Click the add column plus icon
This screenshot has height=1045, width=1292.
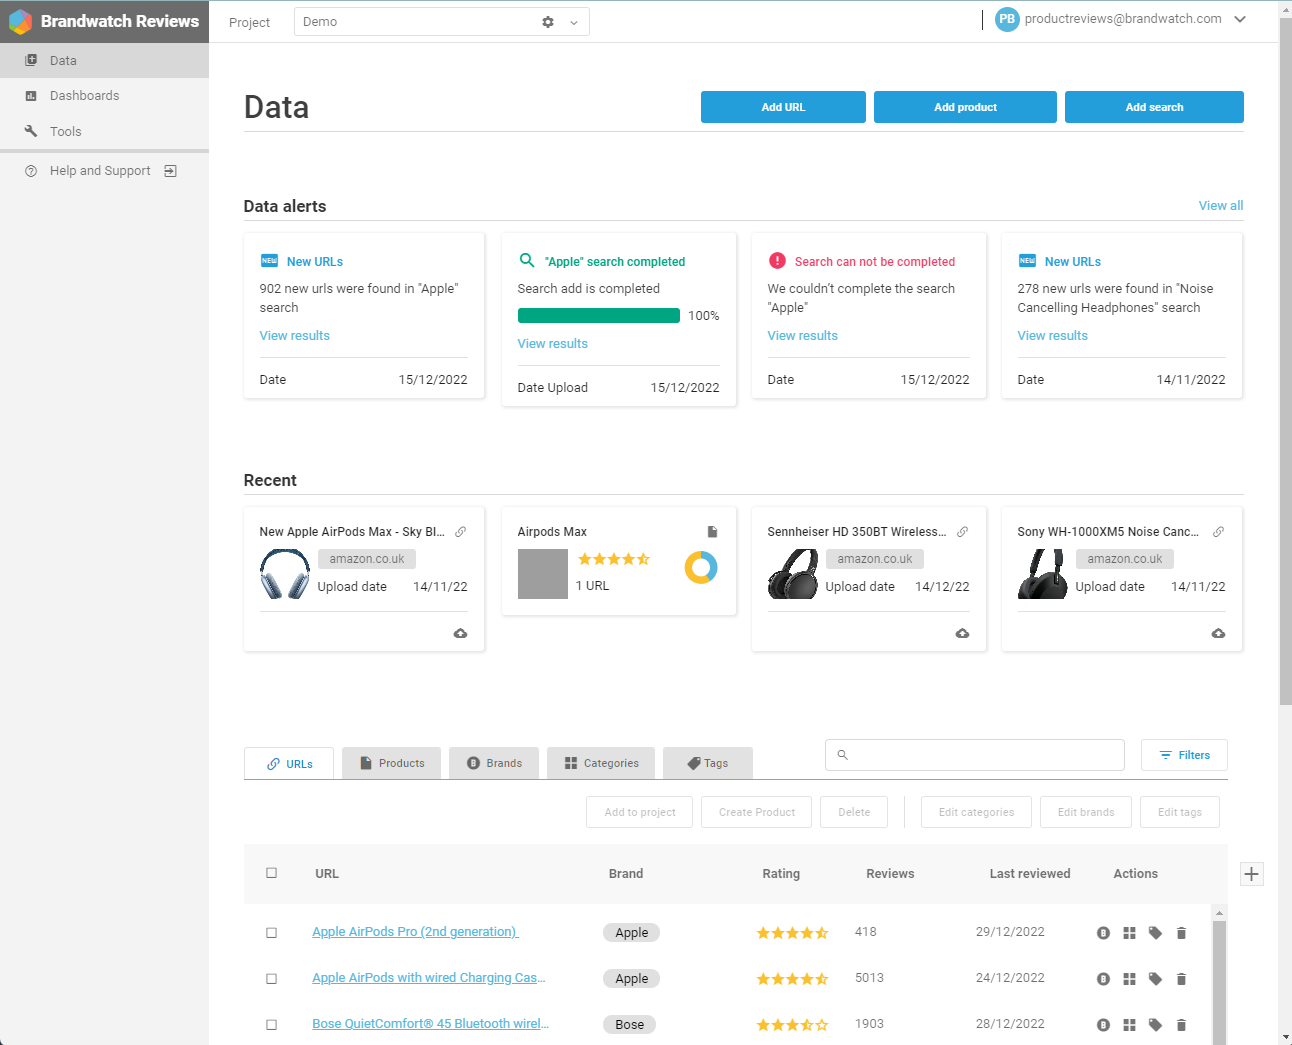point(1251,874)
